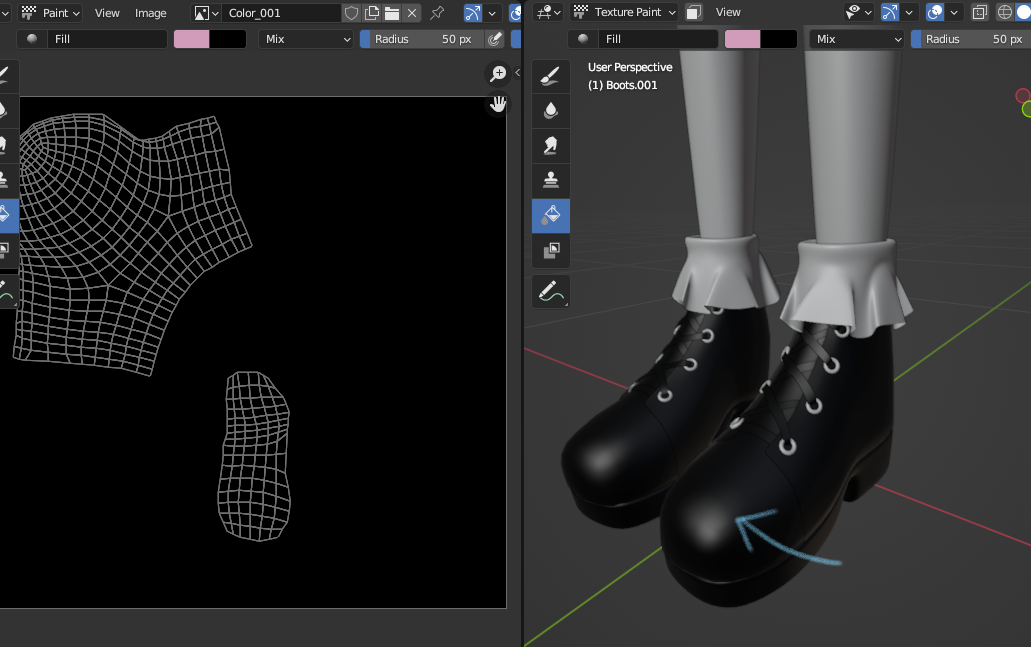
Task: Click the zoom magnifier icon in image editor
Action: click(x=498, y=73)
